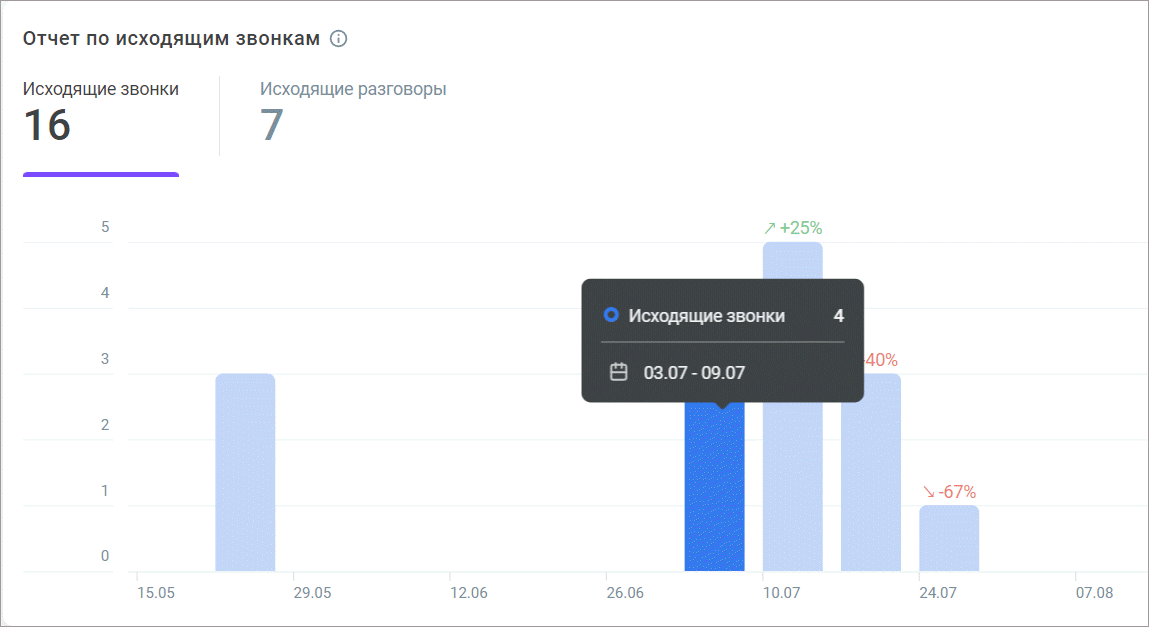
Task: Click the +25% growth label
Action: pyautogui.click(x=801, y=229)
